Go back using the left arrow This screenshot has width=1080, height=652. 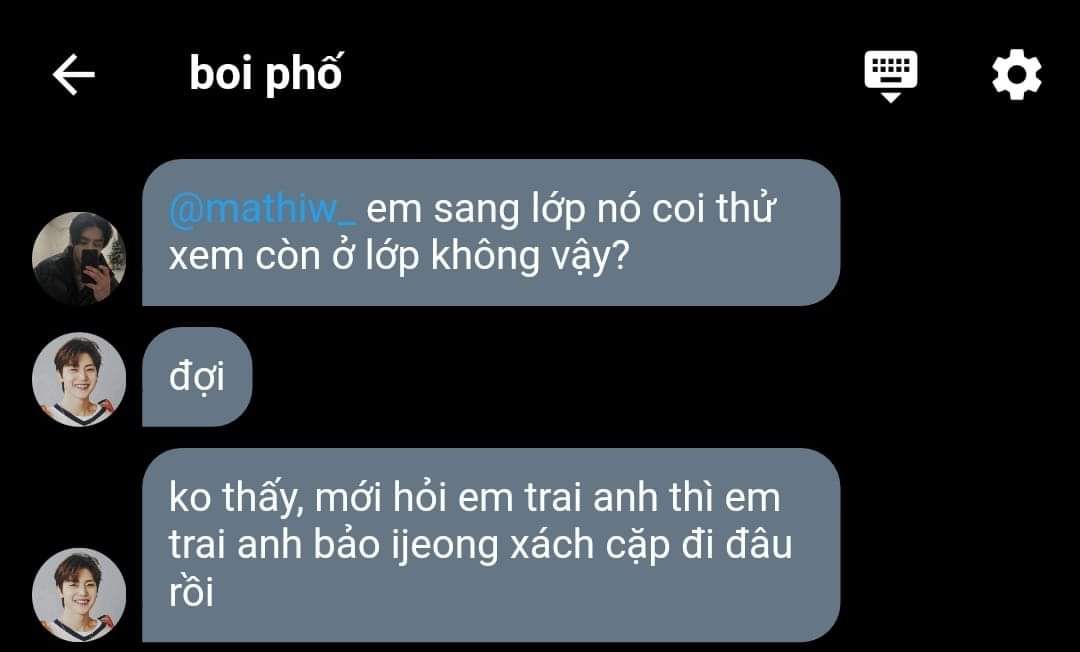pos(73,74)
